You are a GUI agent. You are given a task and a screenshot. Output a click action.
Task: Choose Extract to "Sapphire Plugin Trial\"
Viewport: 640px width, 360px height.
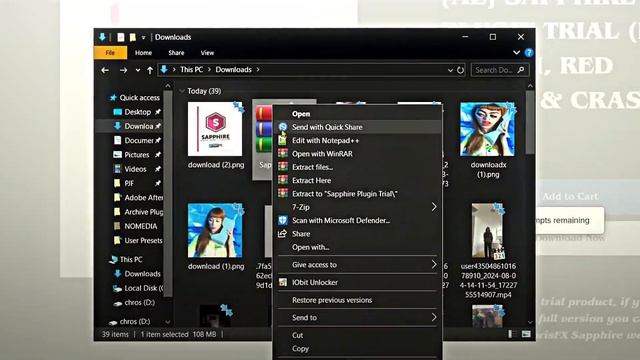[358, 194]
